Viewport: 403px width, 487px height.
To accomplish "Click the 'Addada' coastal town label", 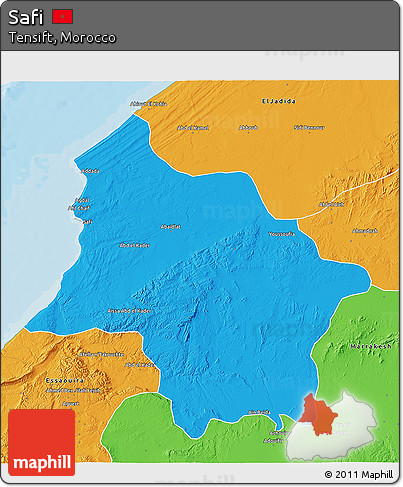I will [x=90, y=171].
